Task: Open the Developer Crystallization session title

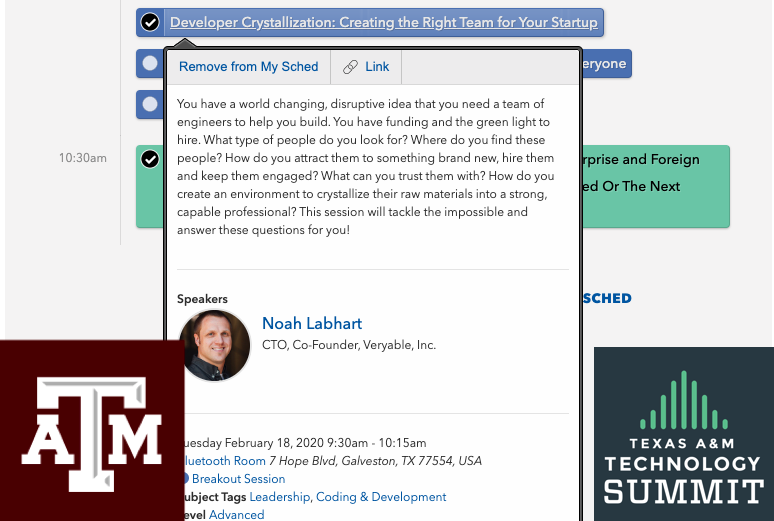Action: pos(384,22)
